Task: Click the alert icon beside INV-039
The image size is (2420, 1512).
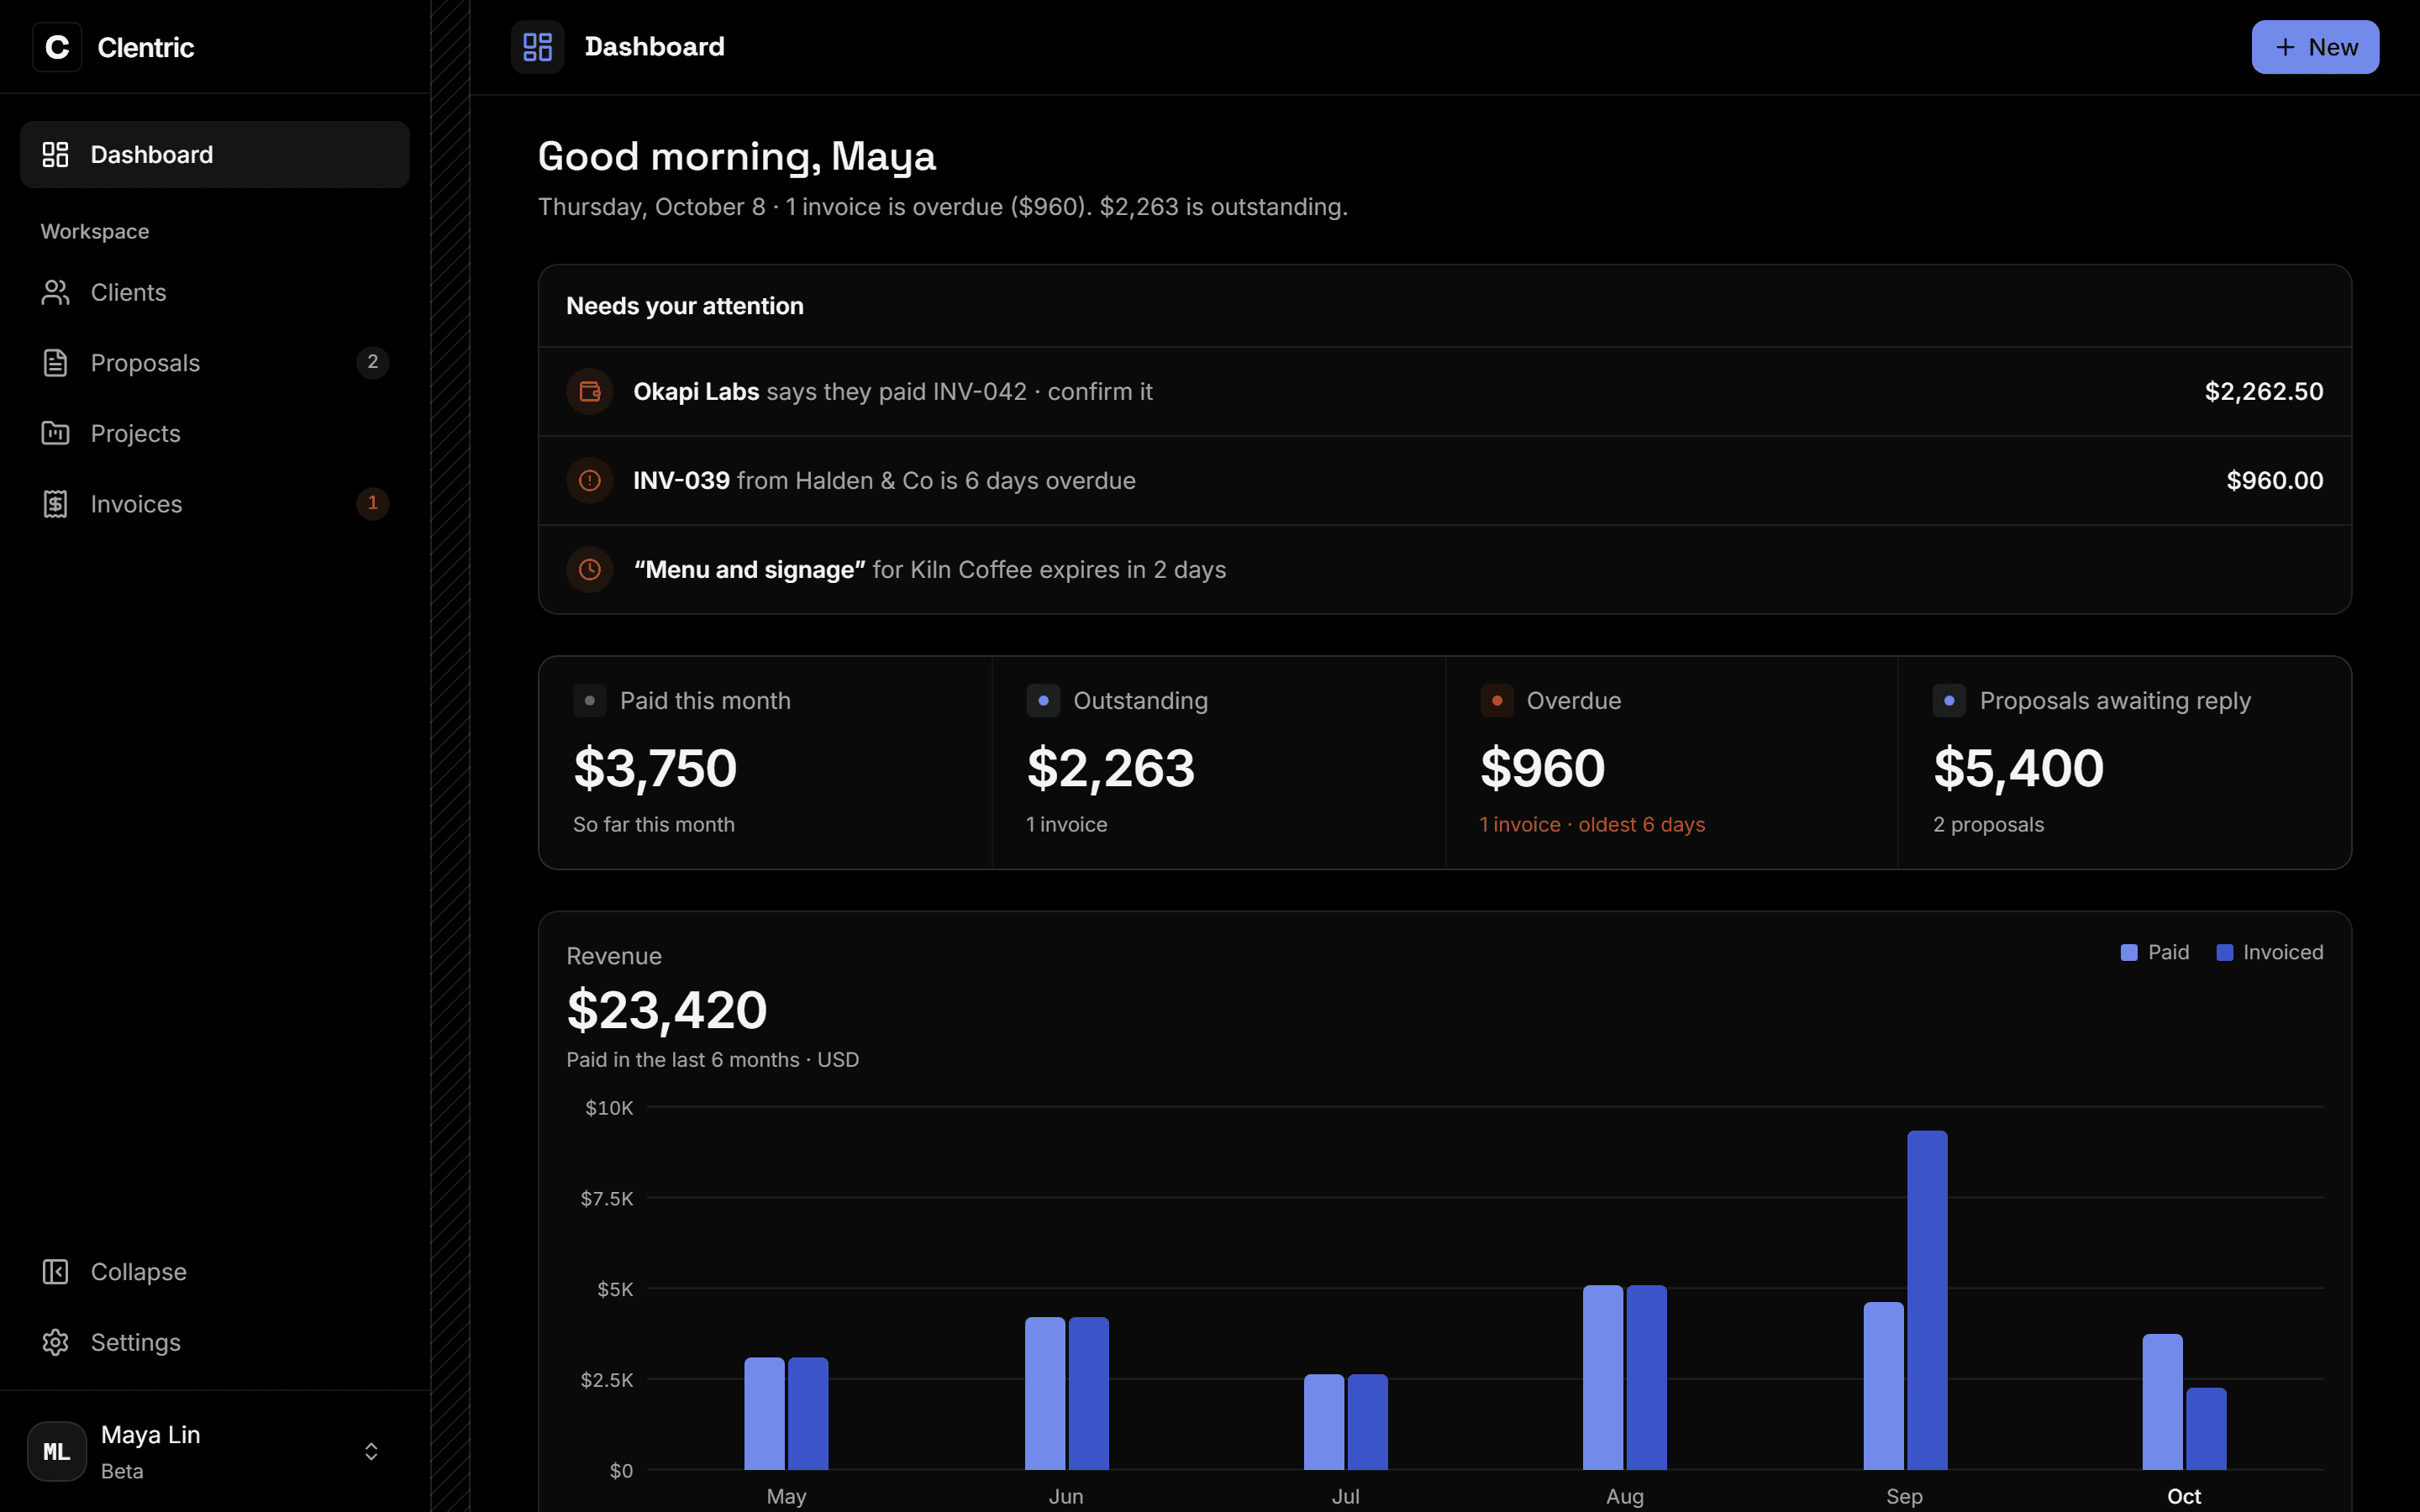Action: [x=590, y=480]
